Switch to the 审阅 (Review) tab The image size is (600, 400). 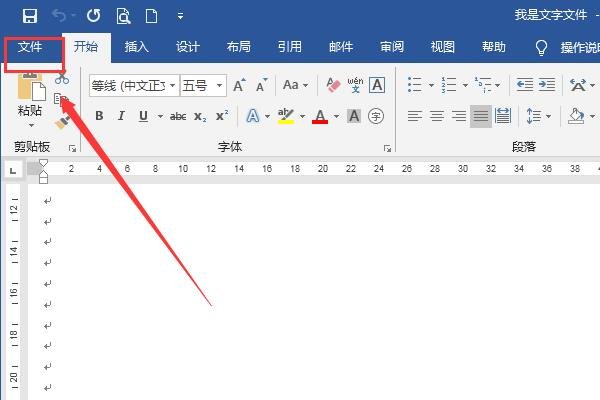coord(392,47)
